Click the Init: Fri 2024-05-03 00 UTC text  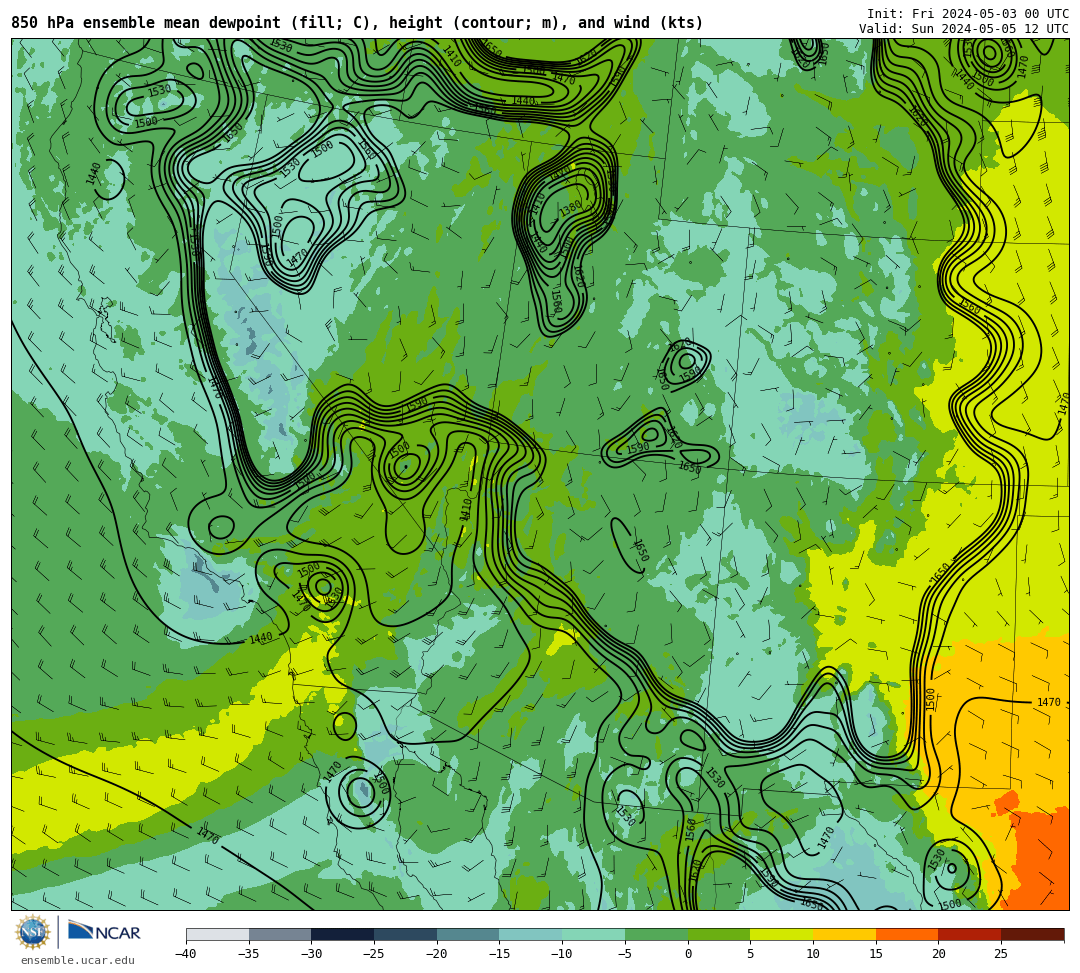(968, 14)
